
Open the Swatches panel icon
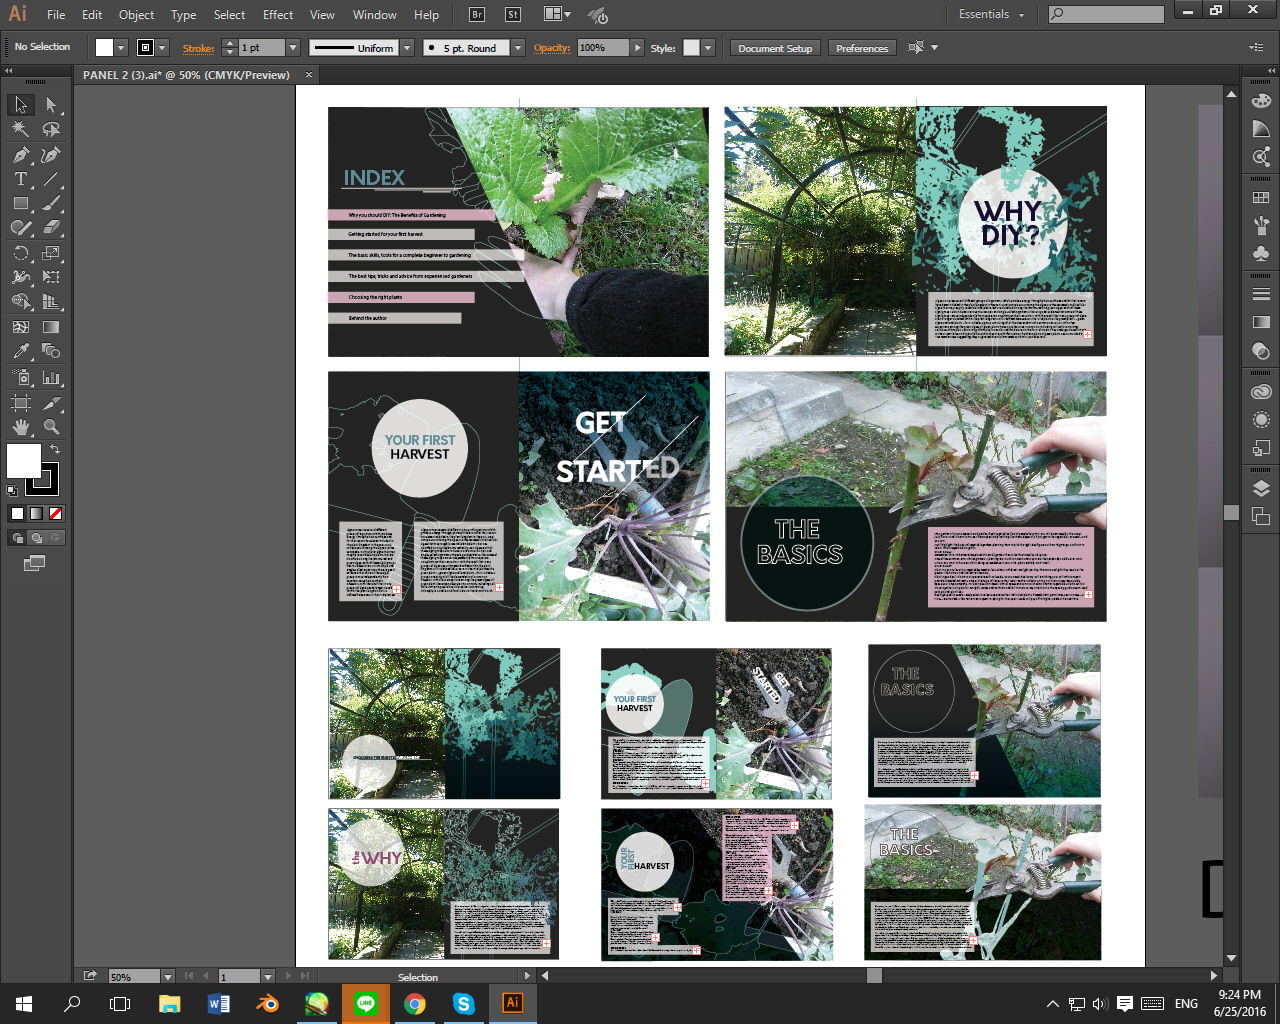click(1261, 198)
